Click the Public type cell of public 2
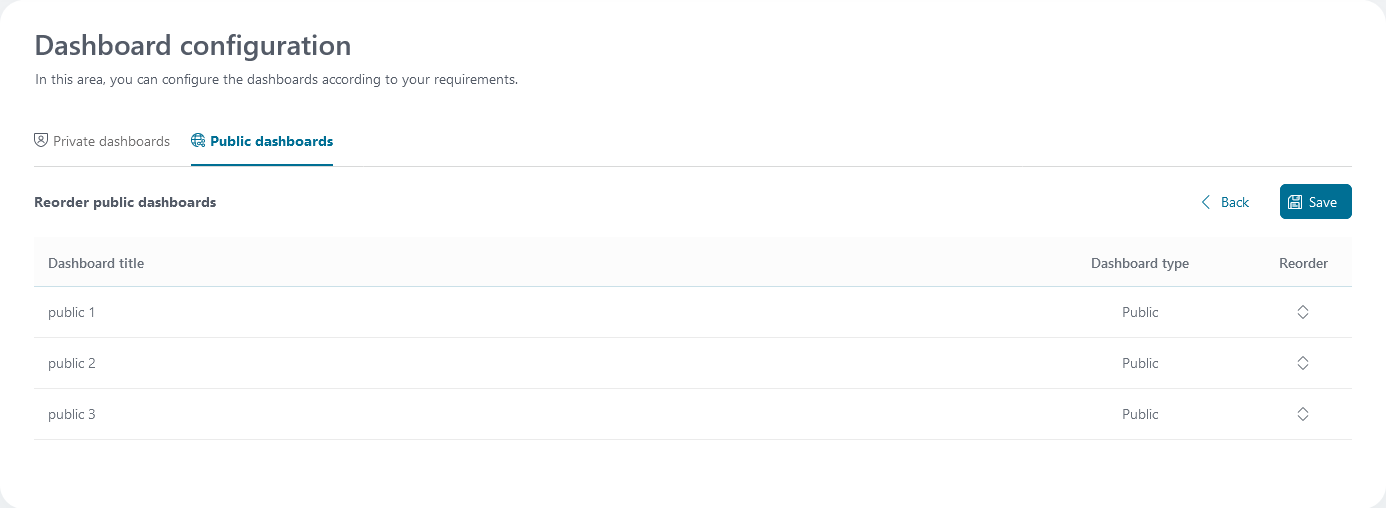Image resolution: width=1386 pixels, height=508 pixels. coord(1140,363)
